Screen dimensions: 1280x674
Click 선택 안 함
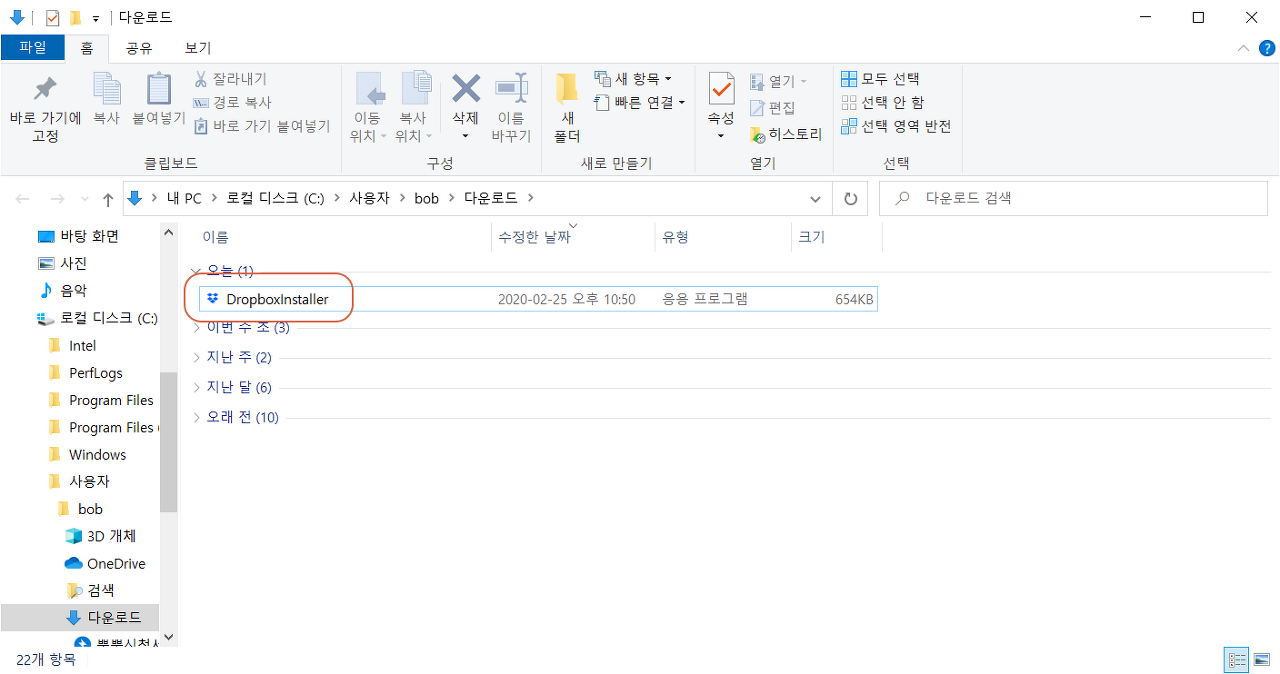point(882,102)
